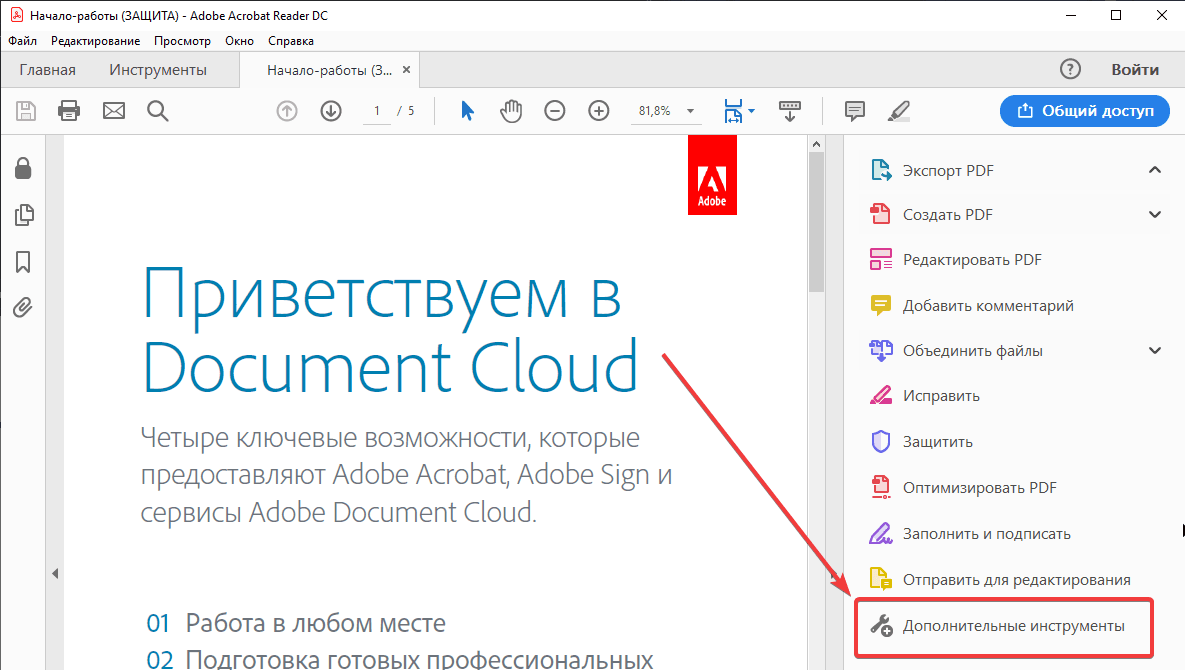Collapse the Экспорт PDF section

(1155, 170)
